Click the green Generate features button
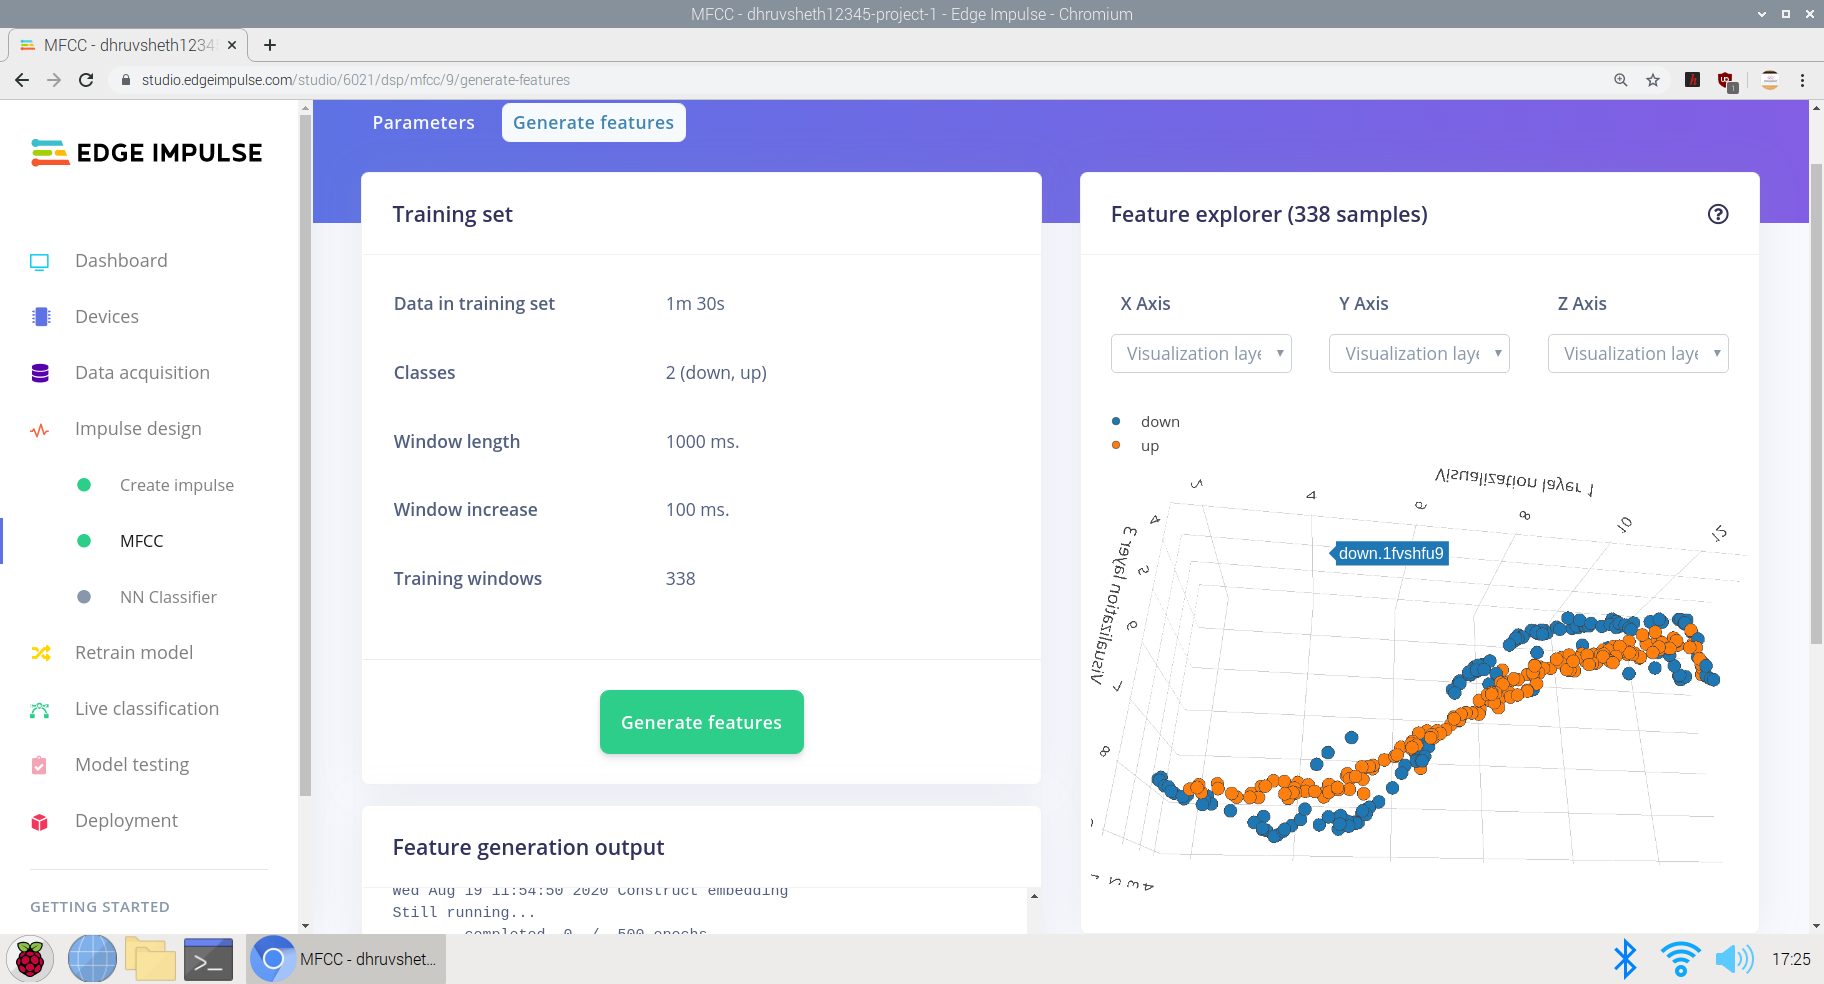Viewport: 1824px width, 984px height. click(701, 722)
